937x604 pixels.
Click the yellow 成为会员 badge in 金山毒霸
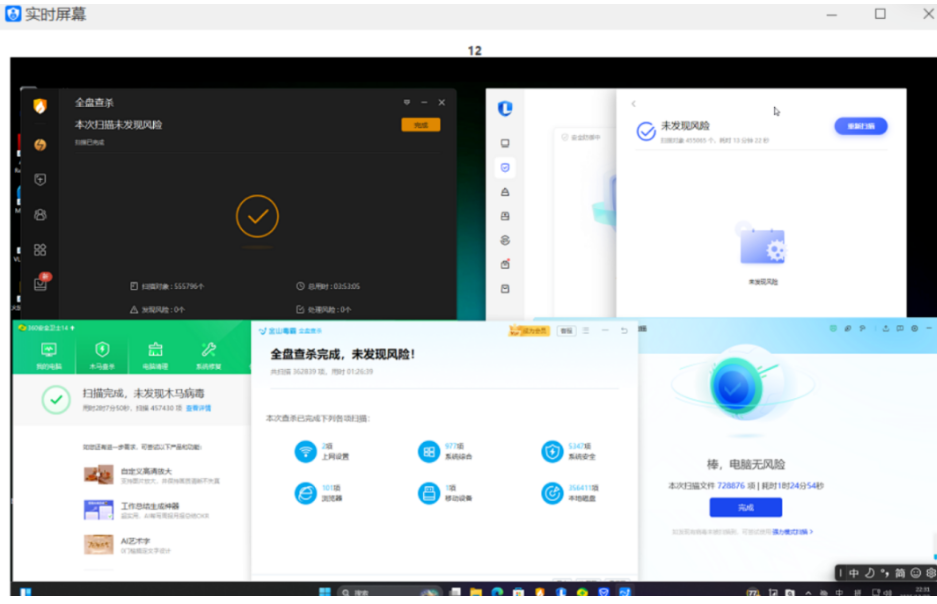(x=528, y=330)
